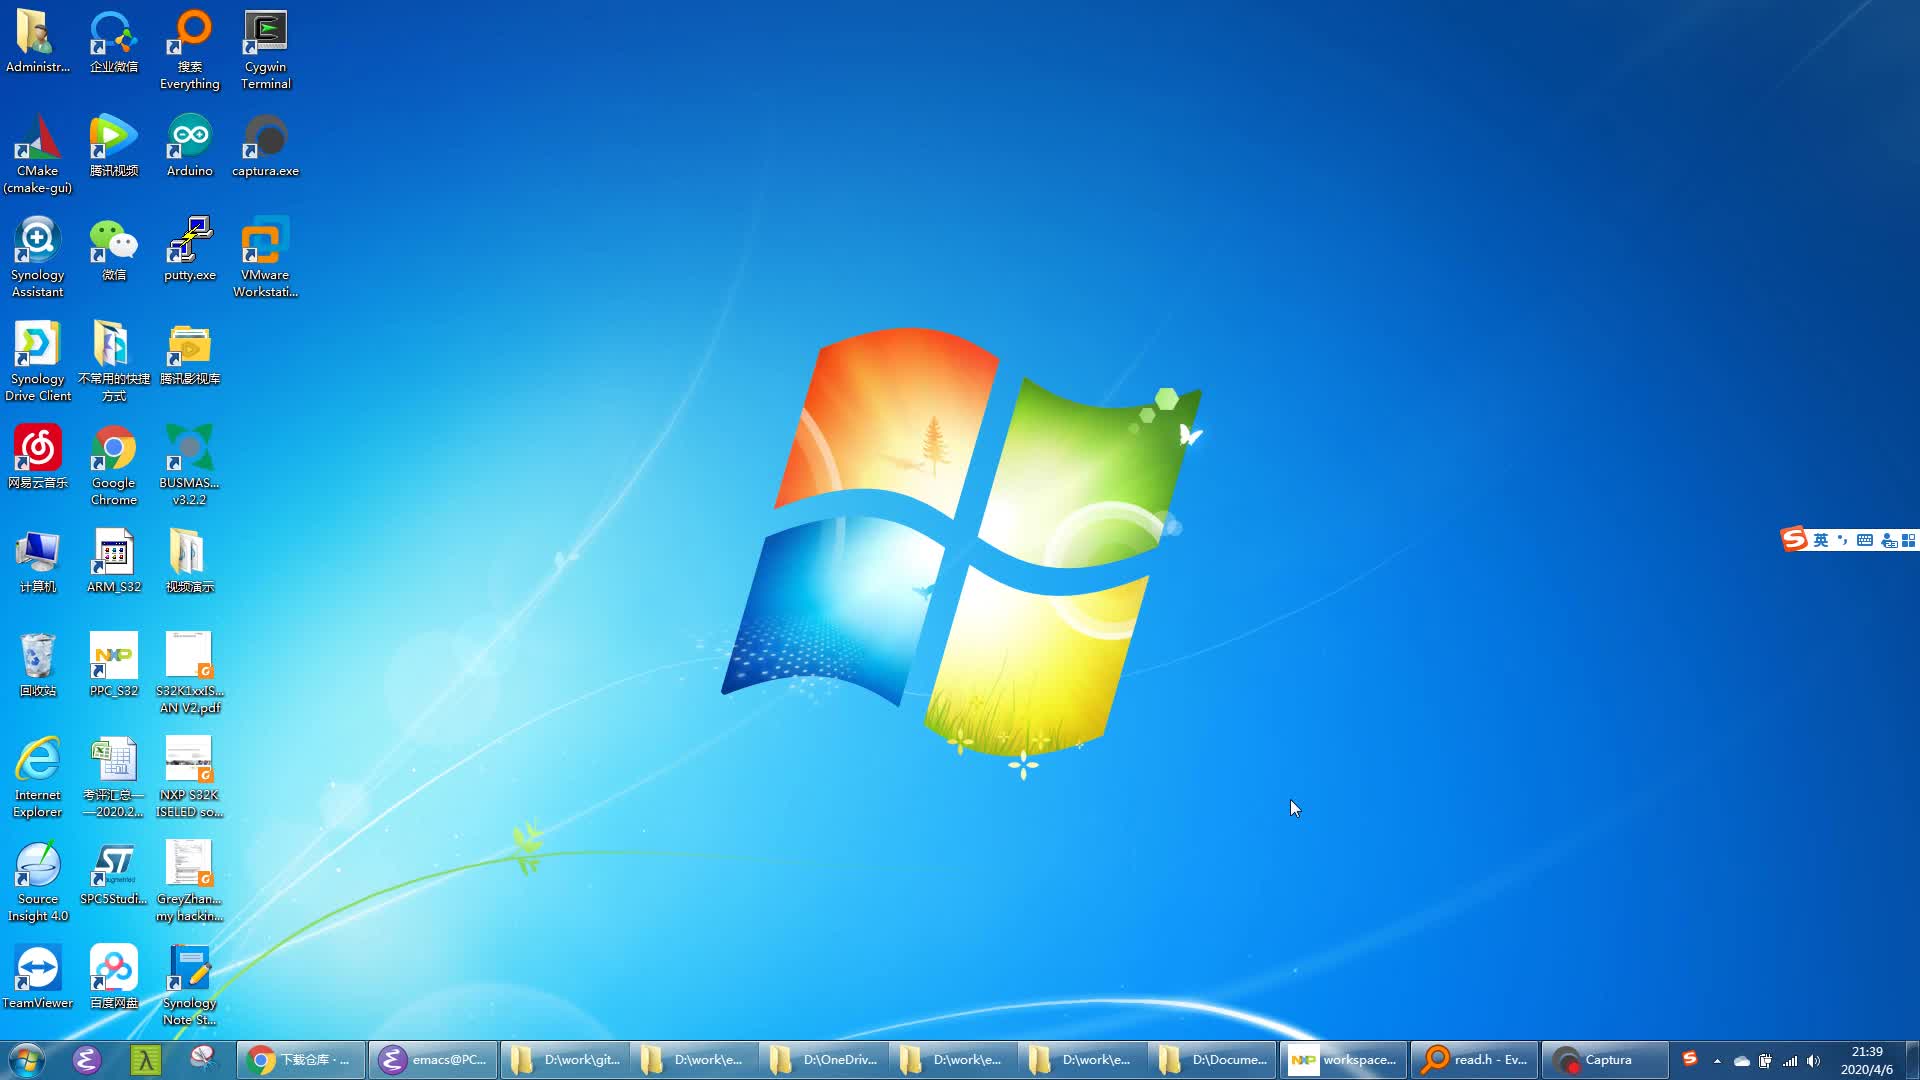Viewport: 1920px width, 1080px height.
Task: Open SPC5Studio desktop shortcut
Action: 114,874
